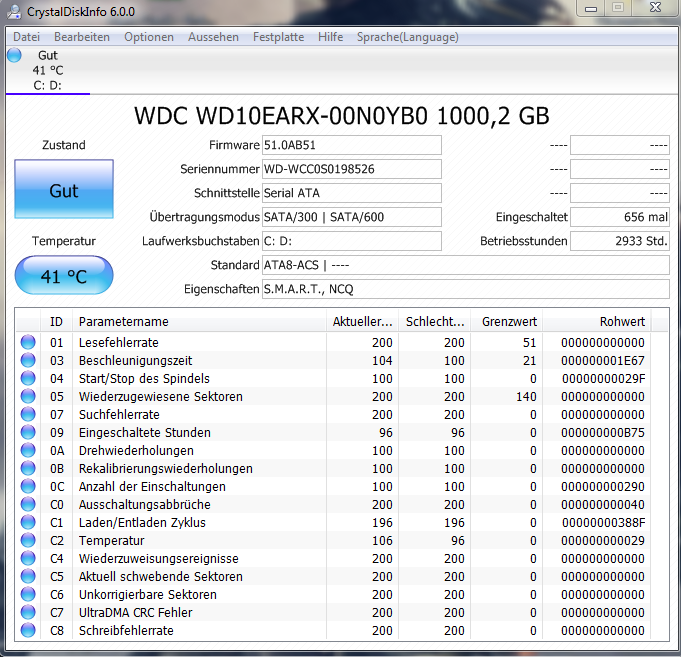Open the Sprache(Language) menu
The height and width of the screenshot is (657, 681).
tap(407, 37)
